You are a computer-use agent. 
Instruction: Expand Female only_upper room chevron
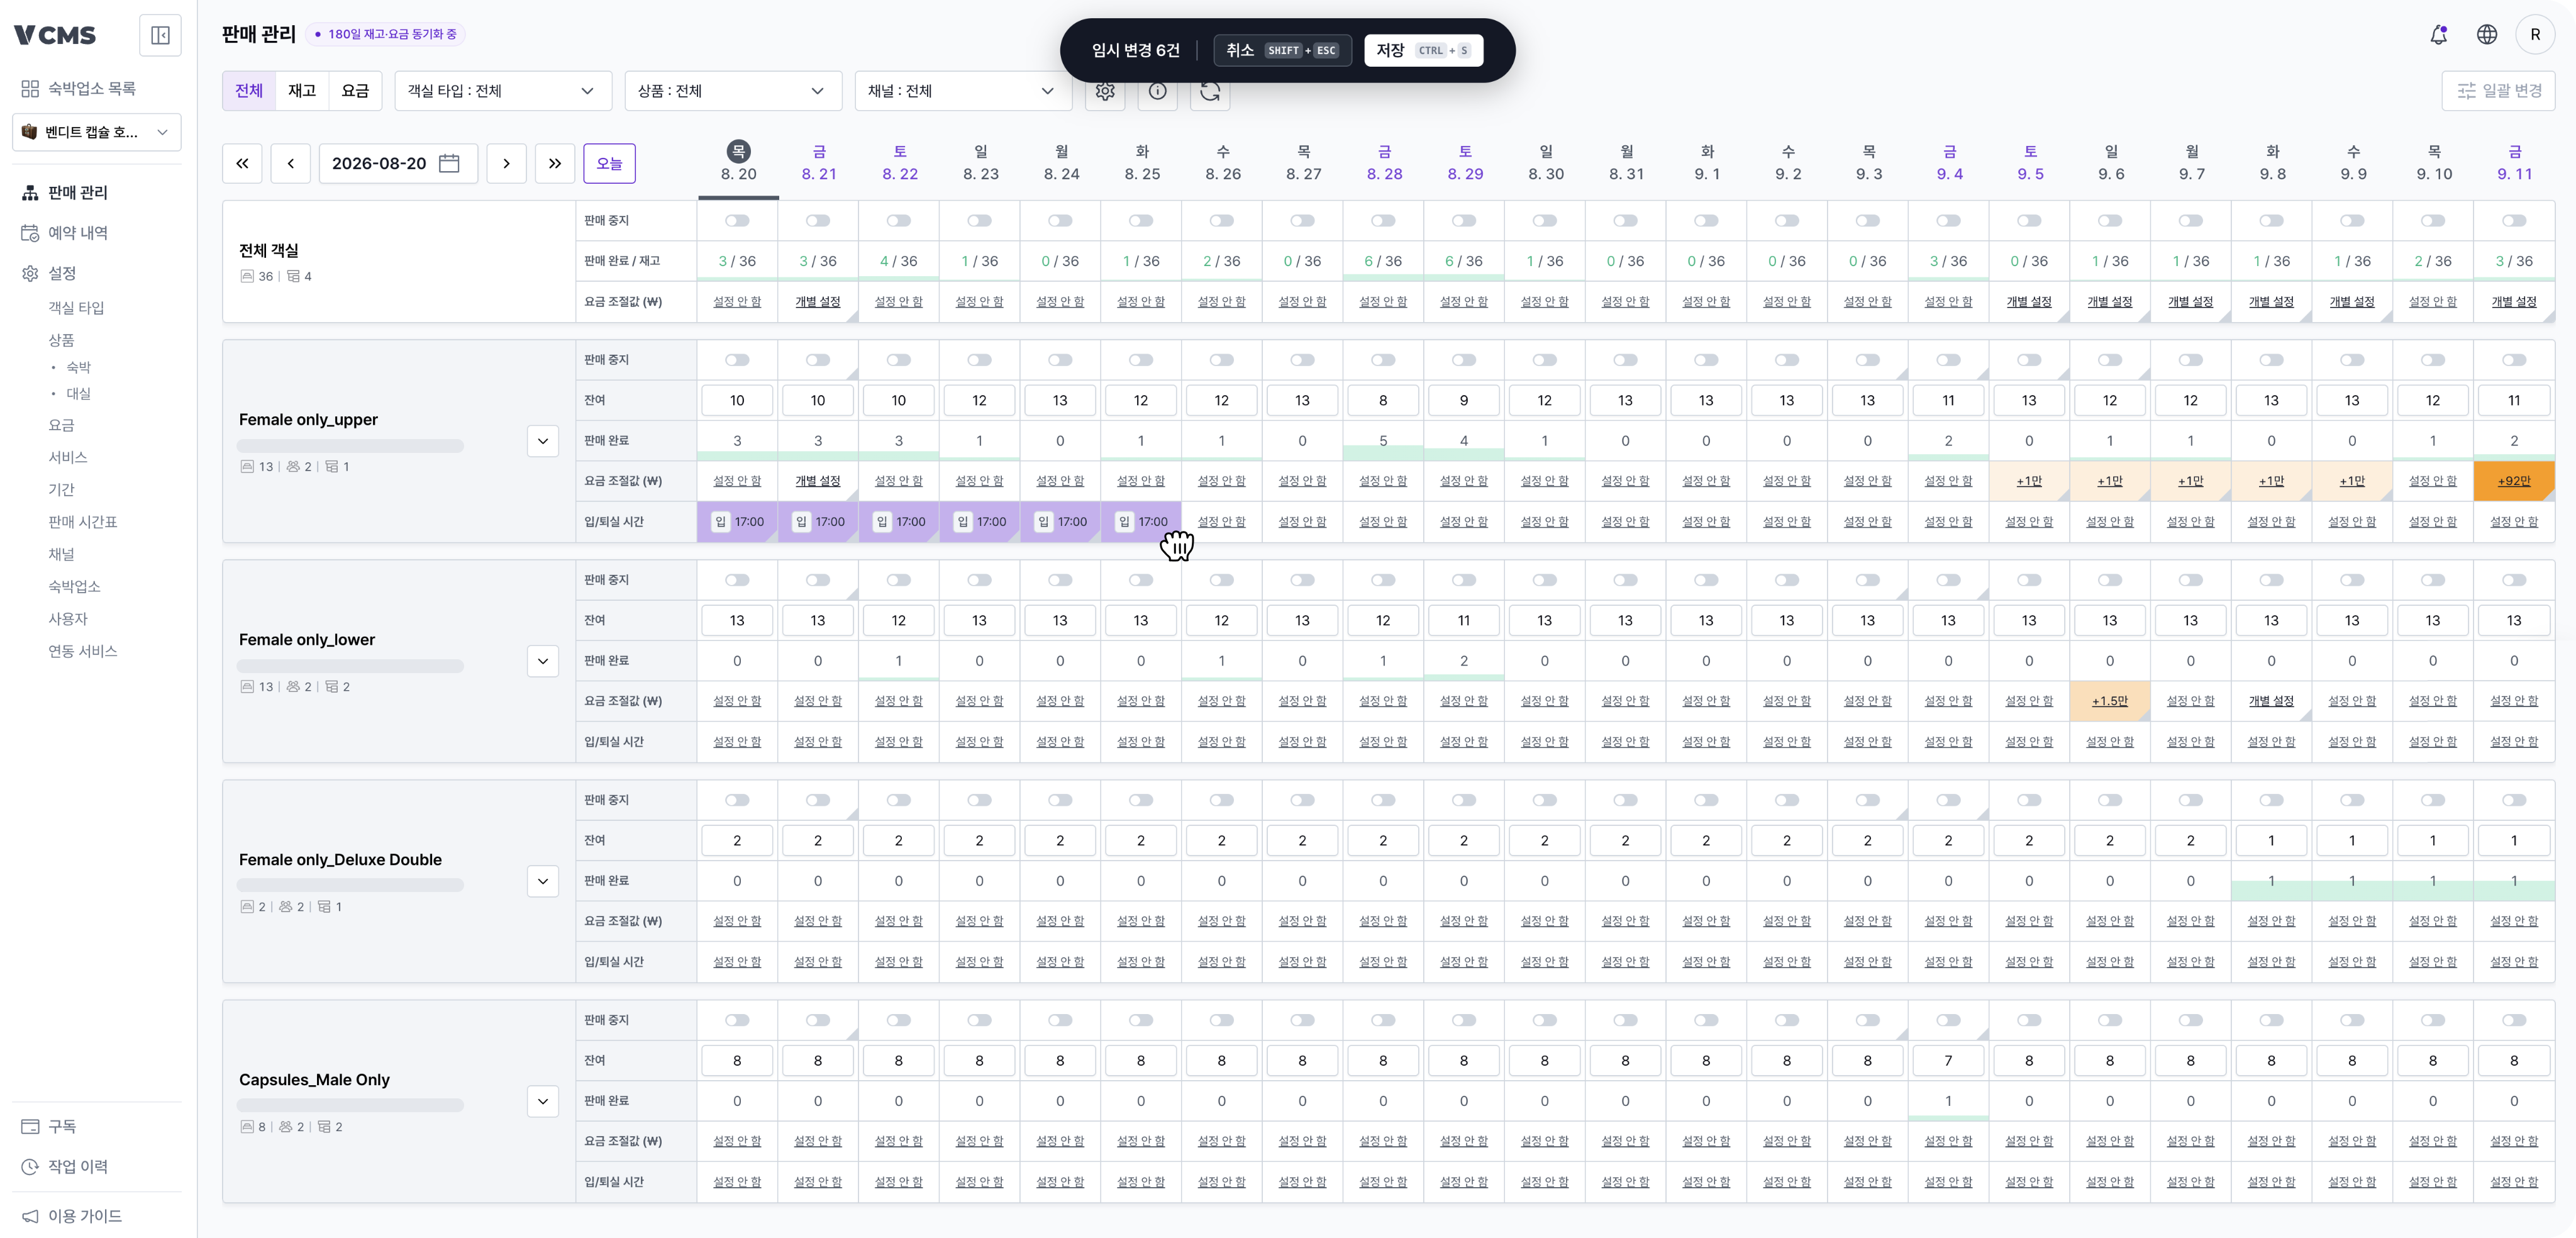(543, 441)
